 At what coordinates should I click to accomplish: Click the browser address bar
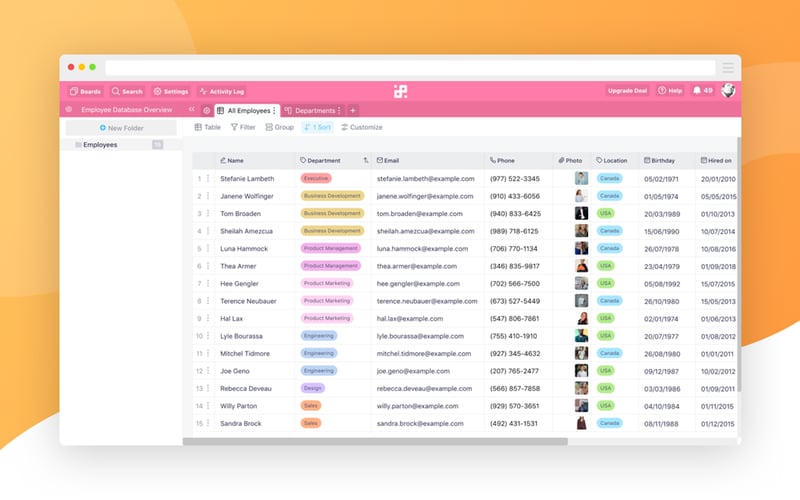point(410,67)
